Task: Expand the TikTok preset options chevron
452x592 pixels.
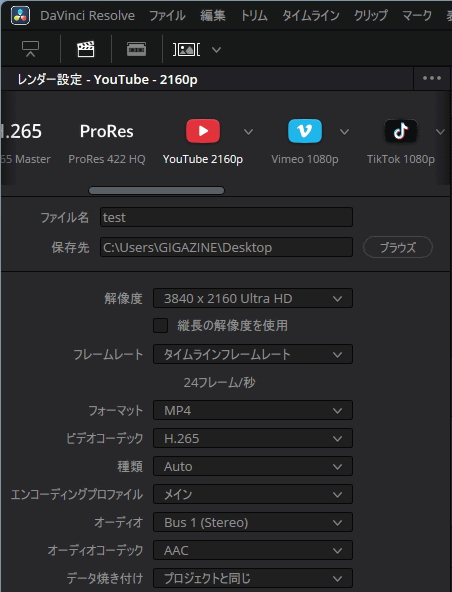Action: coord(440,132)
